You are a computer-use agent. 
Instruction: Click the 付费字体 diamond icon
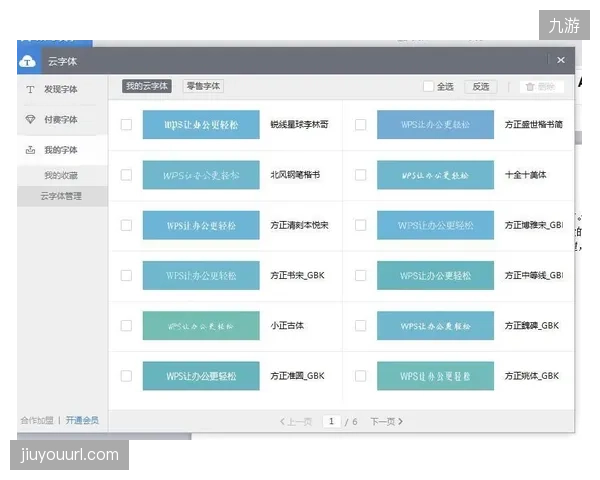click(x=30, y=119)
